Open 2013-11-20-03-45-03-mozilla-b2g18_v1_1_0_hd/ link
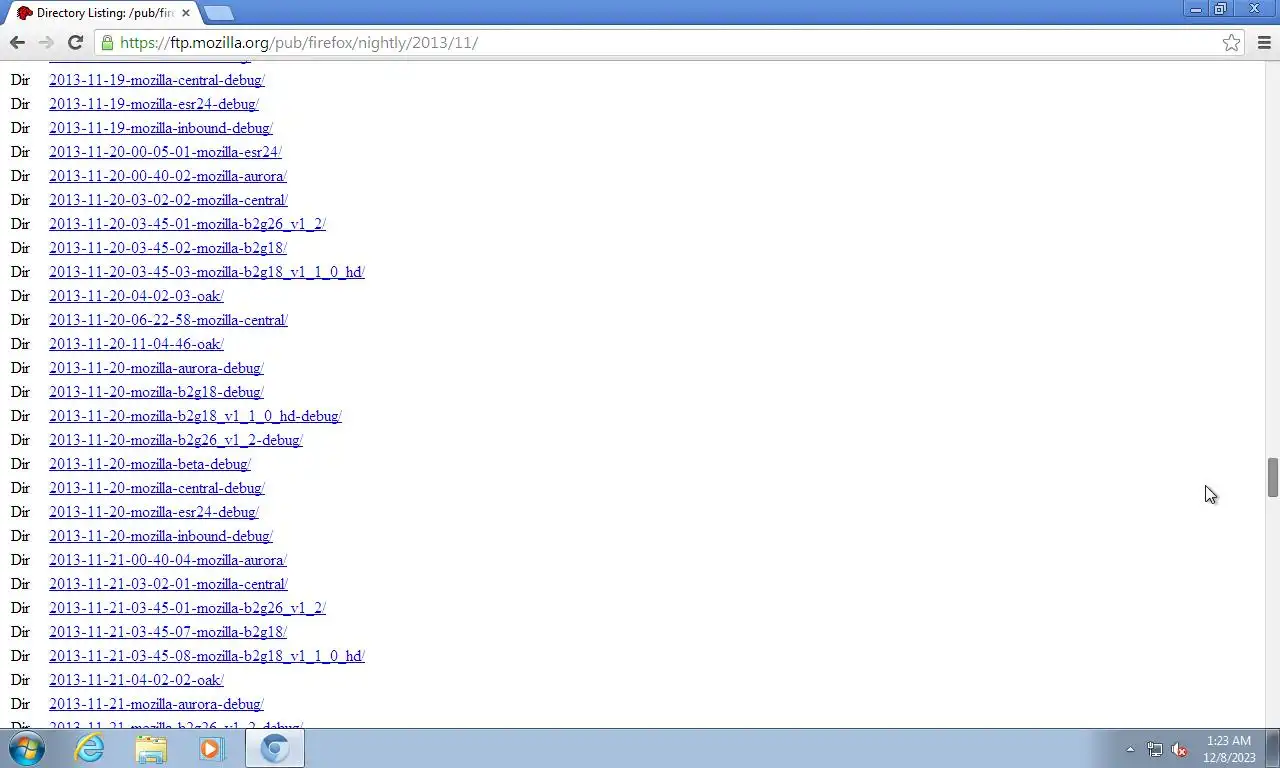The width and height of the screenshot is (1280, 768). [x=207, y=272]
